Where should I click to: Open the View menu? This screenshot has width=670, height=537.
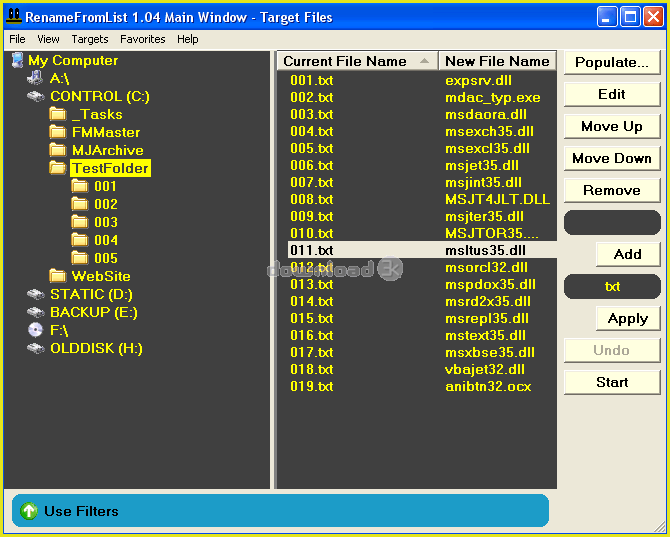[48, 39]
